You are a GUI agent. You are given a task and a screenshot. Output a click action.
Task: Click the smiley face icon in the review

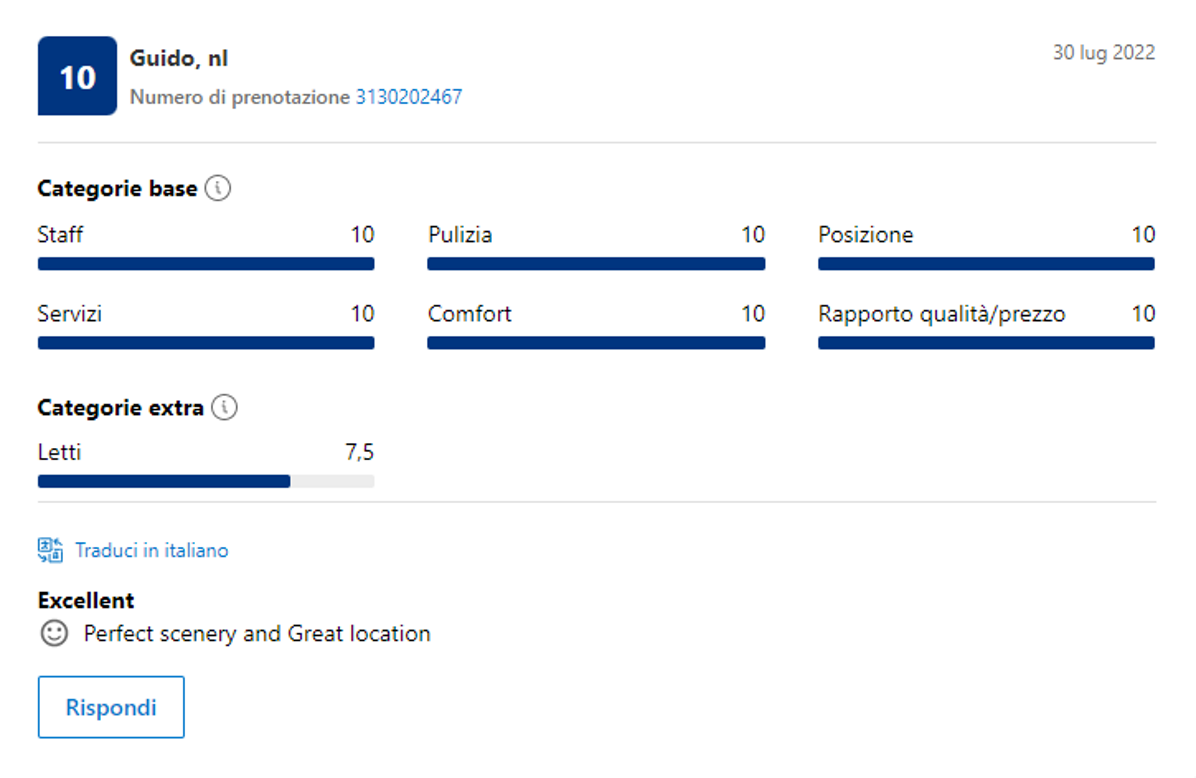(x=54, y=633)
